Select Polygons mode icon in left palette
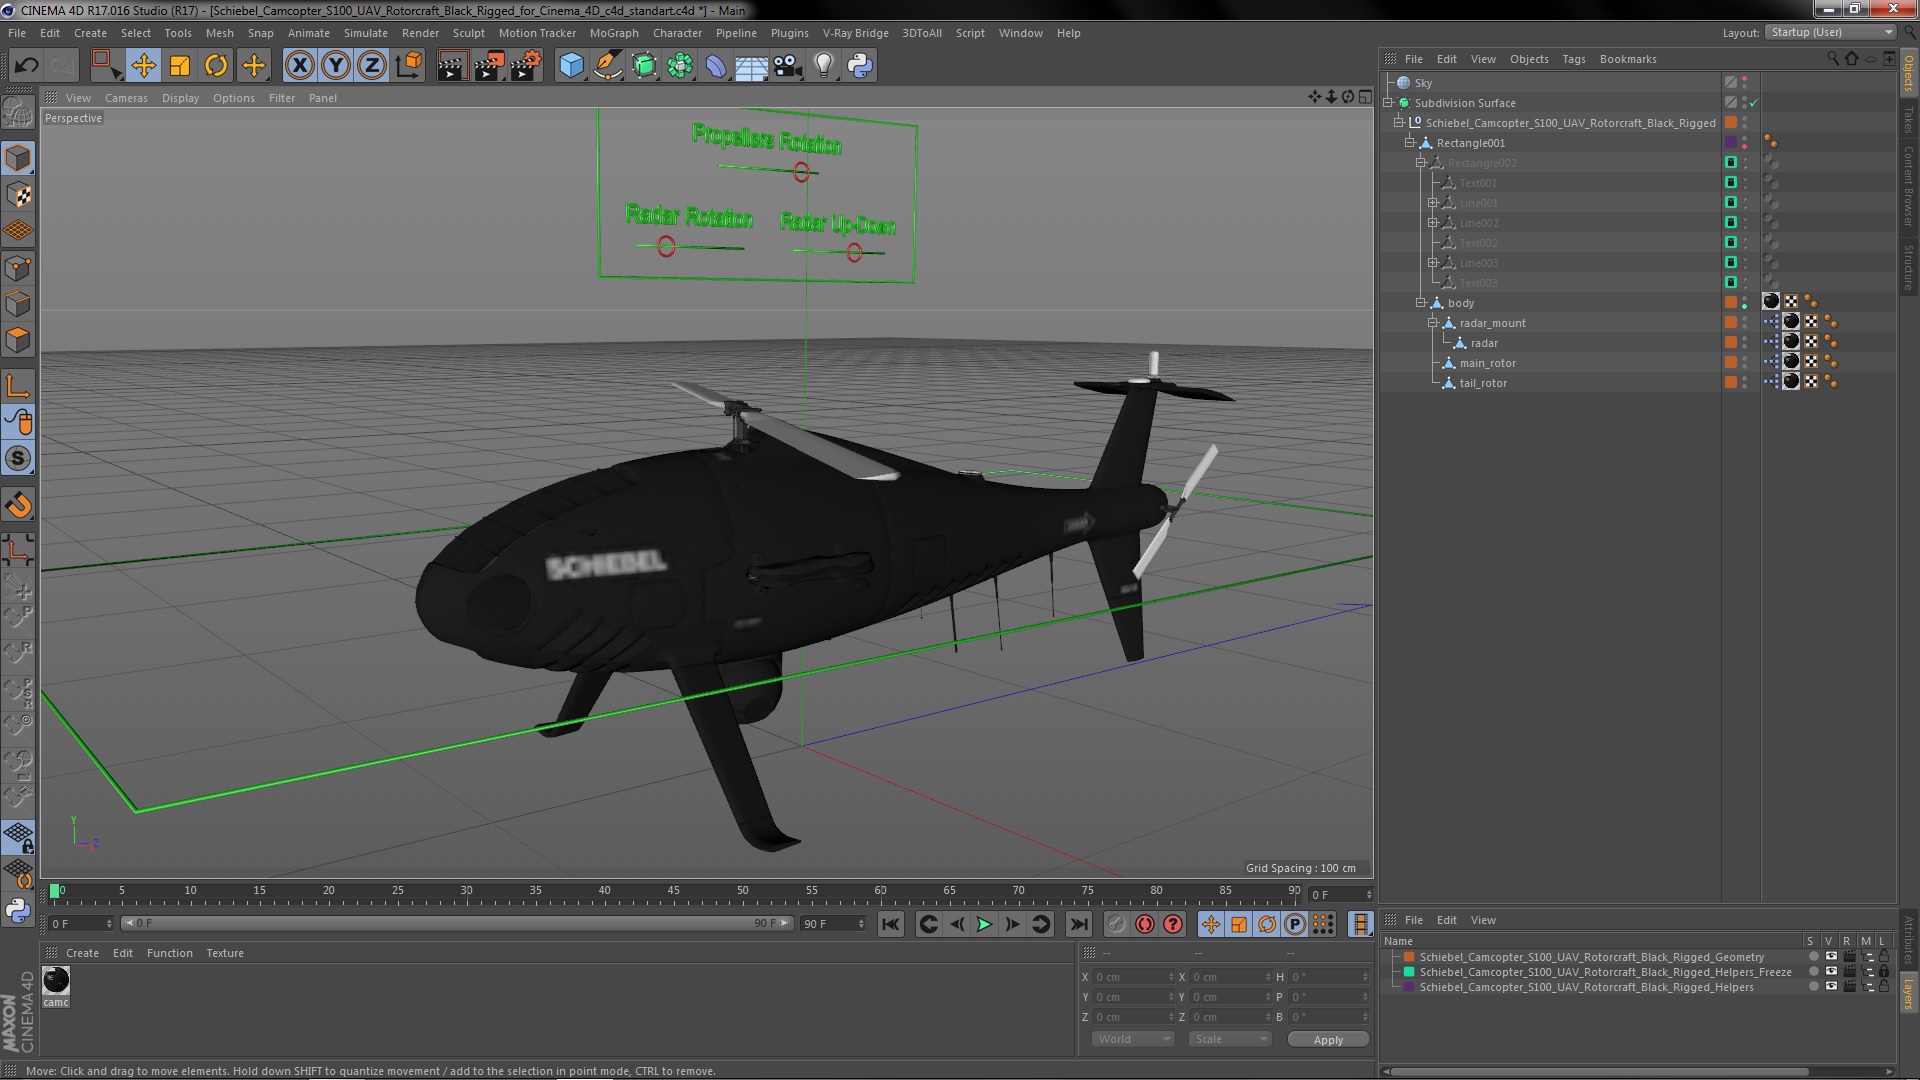This screenshot has height=1080, width=1920. [18, 340]
